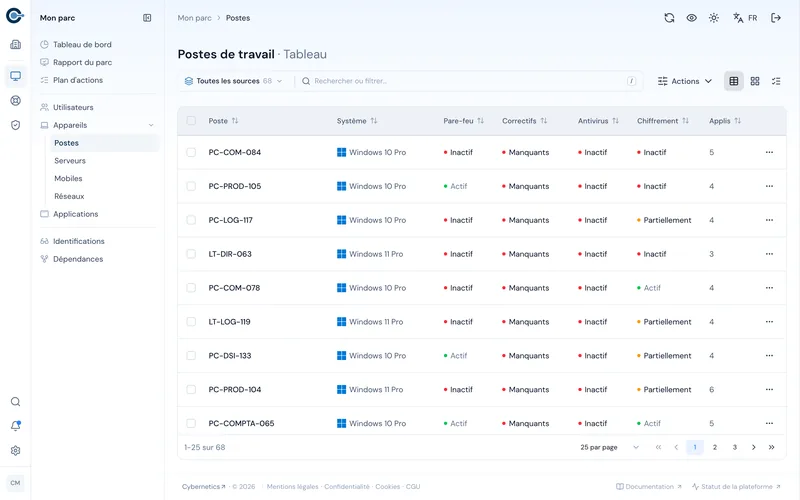This screenshot has height=500, width=800.
Task: Open the notifications bell icon
Action: click(15, 426)
